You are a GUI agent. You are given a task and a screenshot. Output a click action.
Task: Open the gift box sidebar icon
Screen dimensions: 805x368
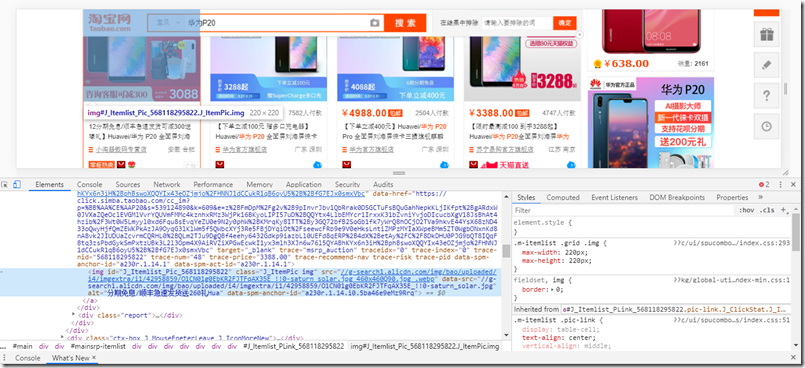tap(766, 34)
